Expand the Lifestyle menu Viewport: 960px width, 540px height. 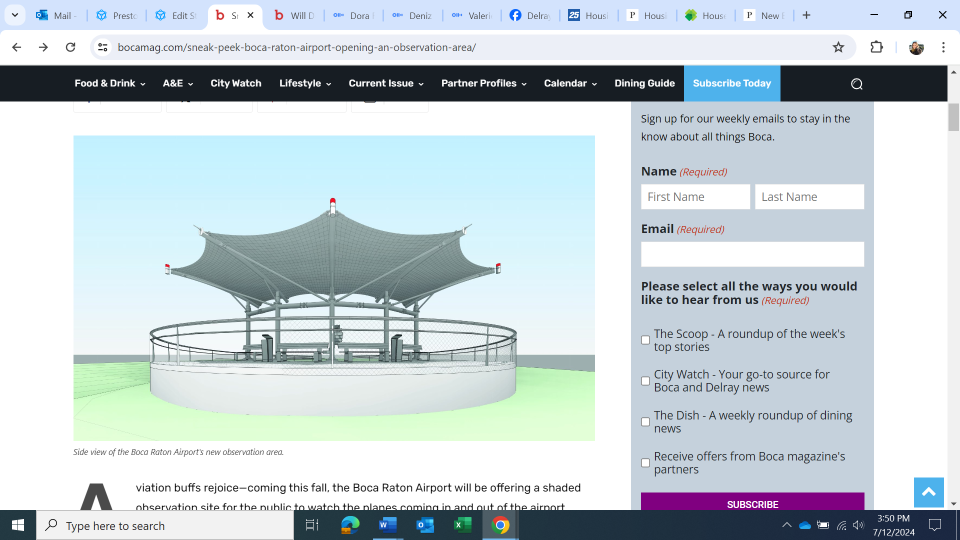point(305,83)
